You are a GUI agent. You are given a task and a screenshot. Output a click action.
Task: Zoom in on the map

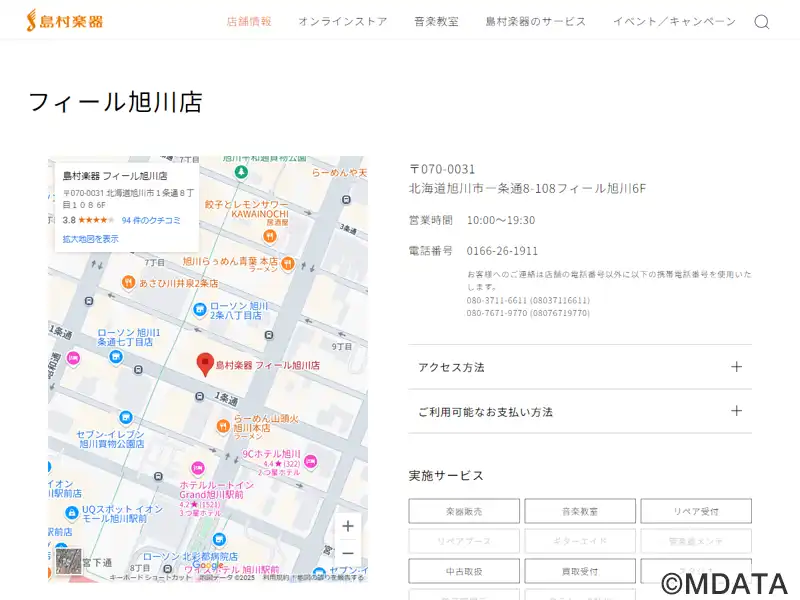point(348,526)
